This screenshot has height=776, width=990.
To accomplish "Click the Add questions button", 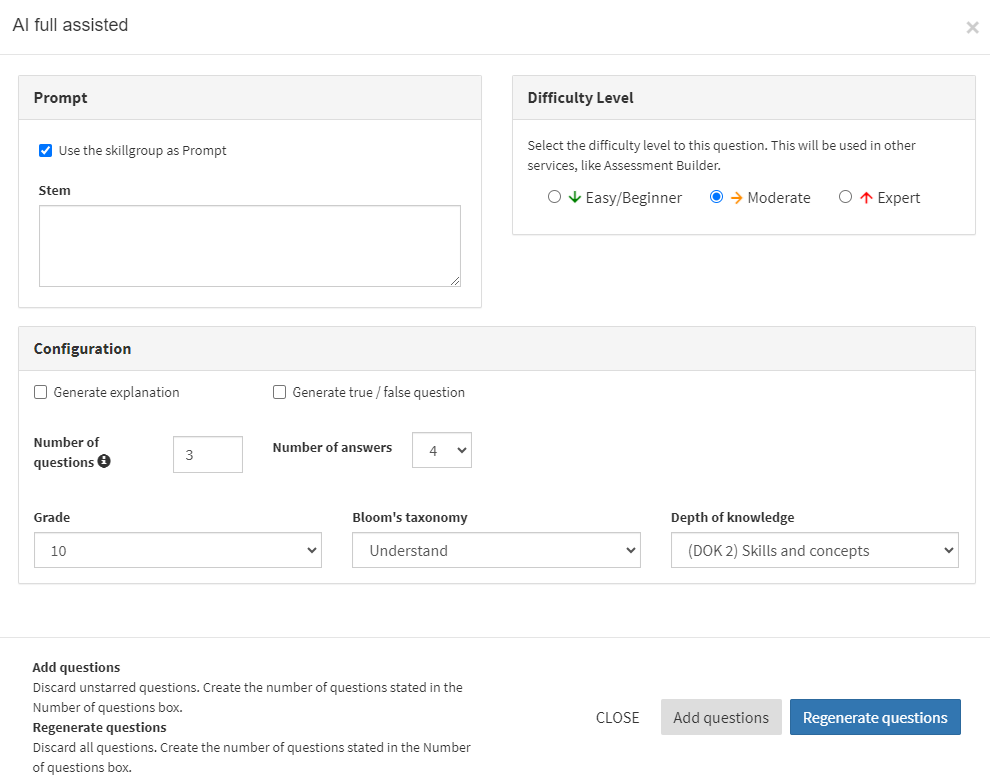I will (721, 717).
